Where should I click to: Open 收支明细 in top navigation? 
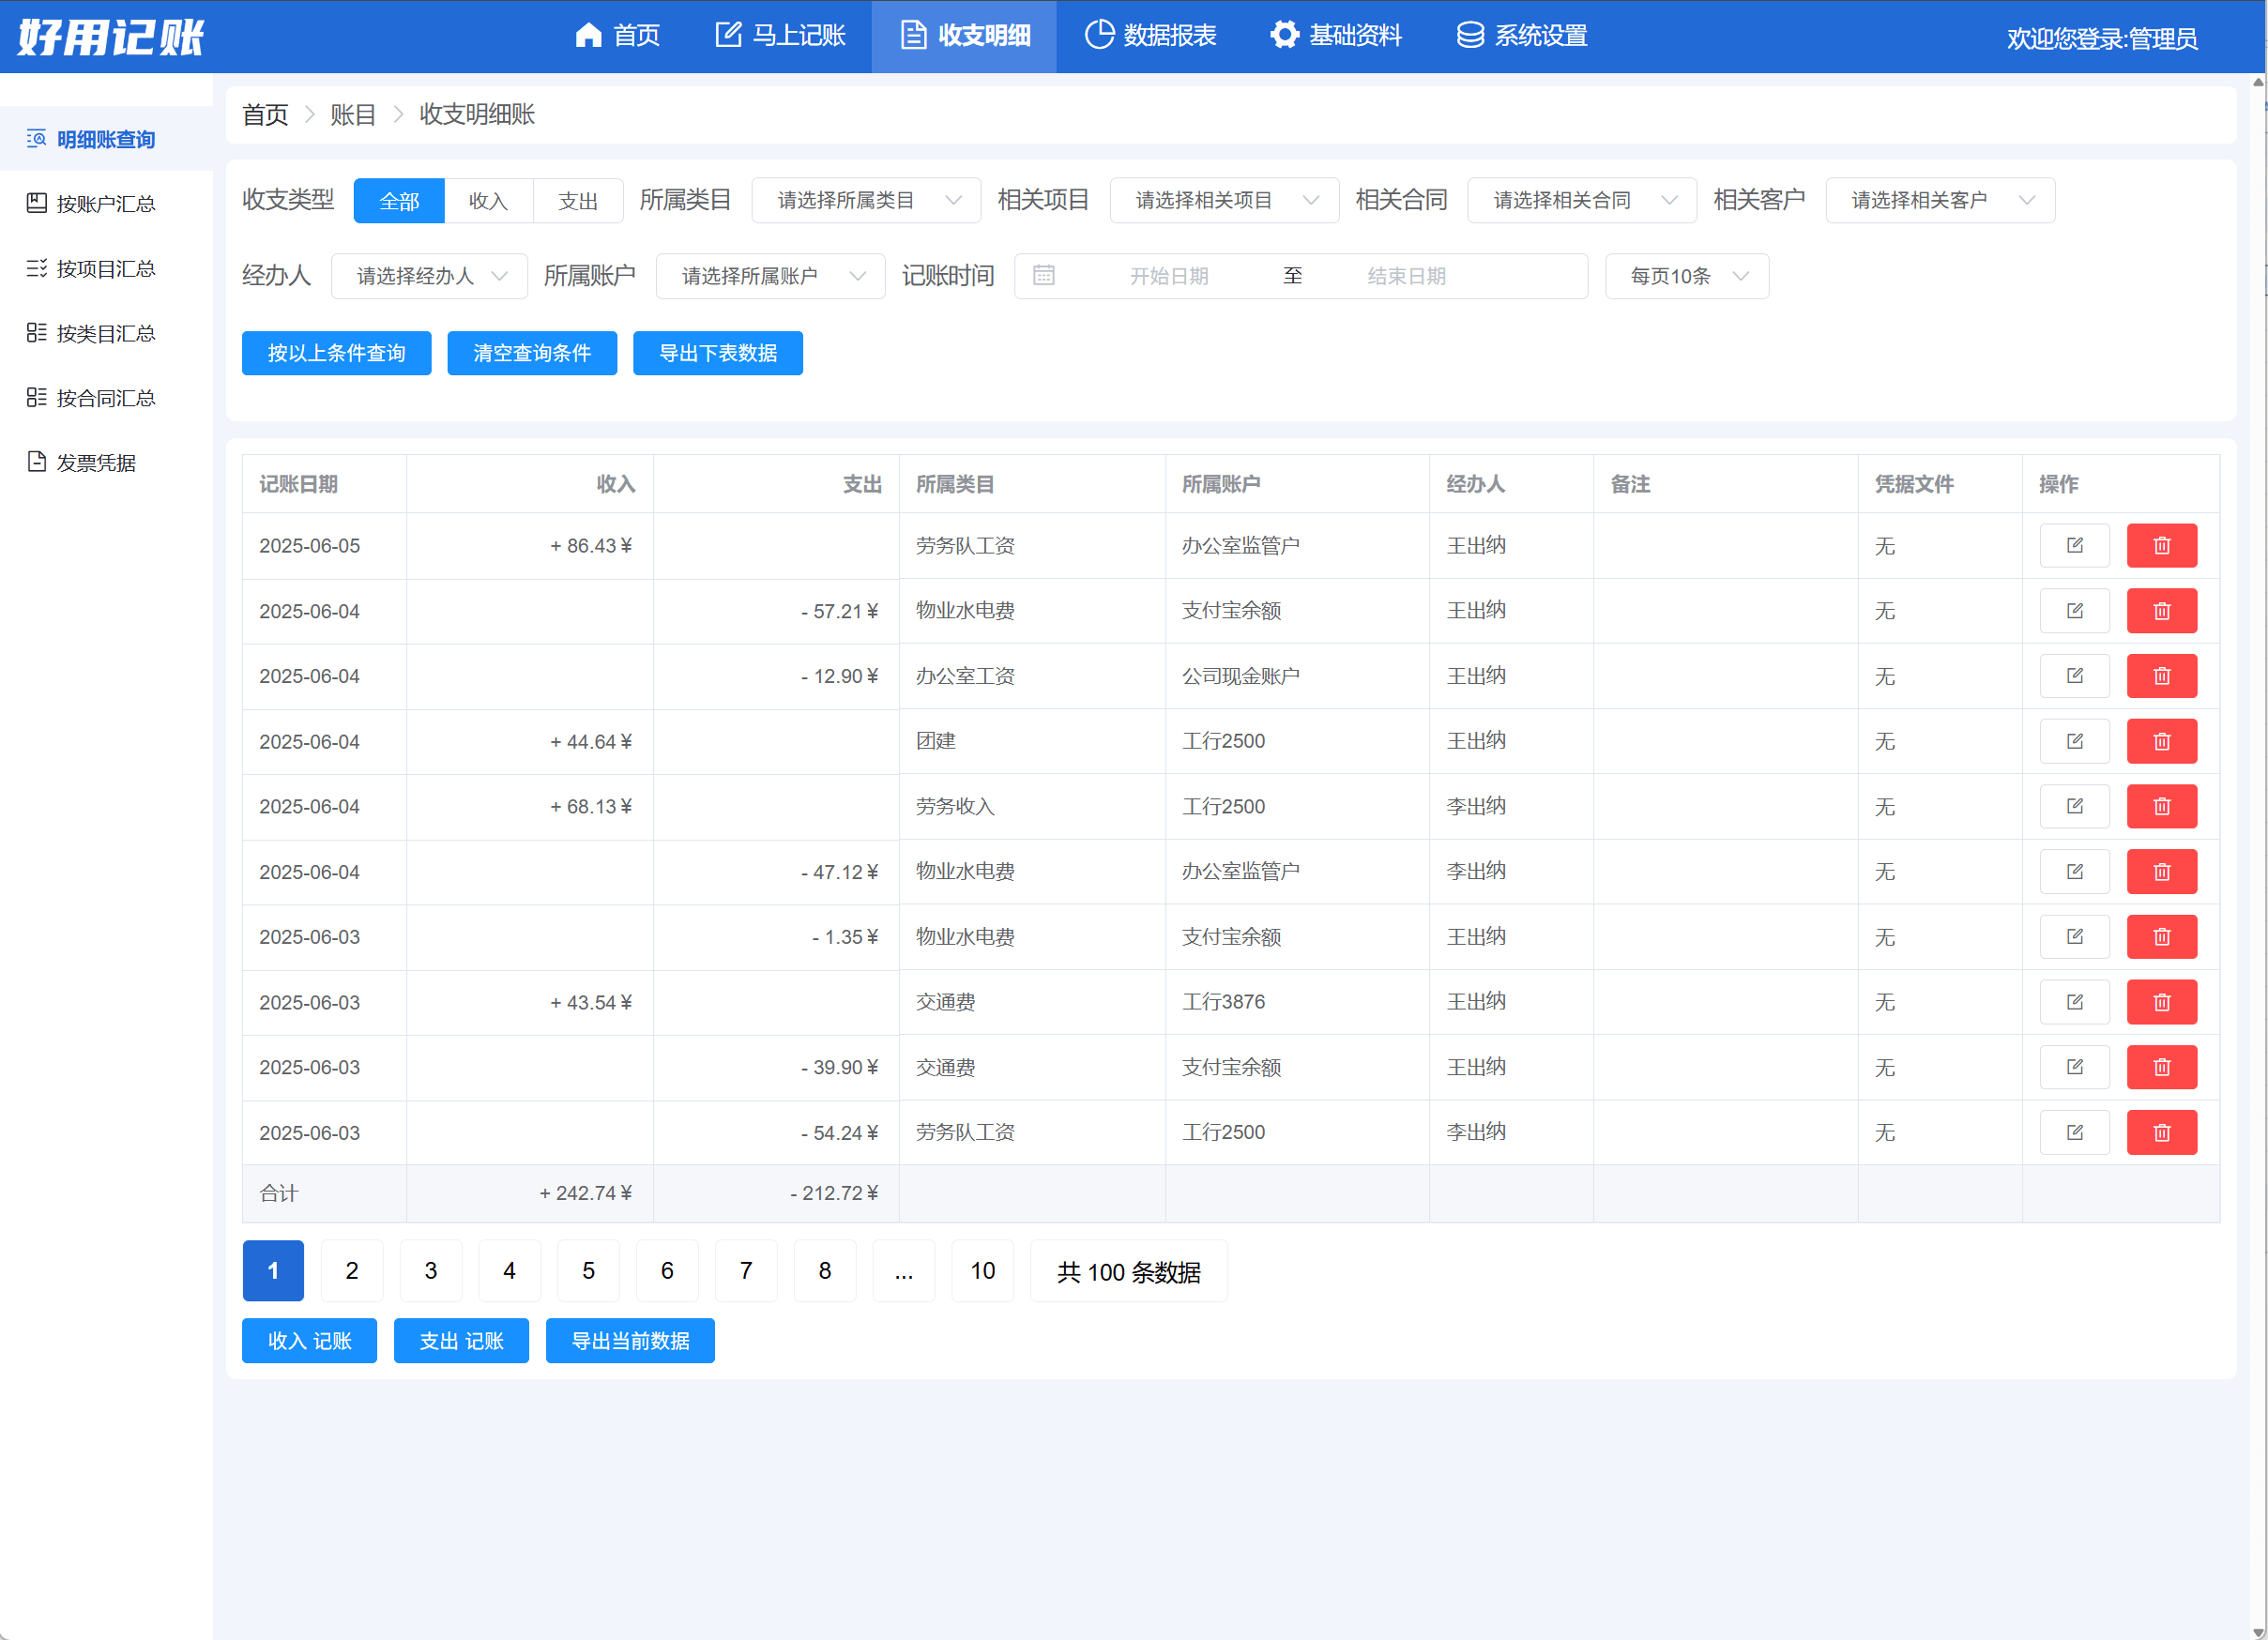tap(964, 36)
